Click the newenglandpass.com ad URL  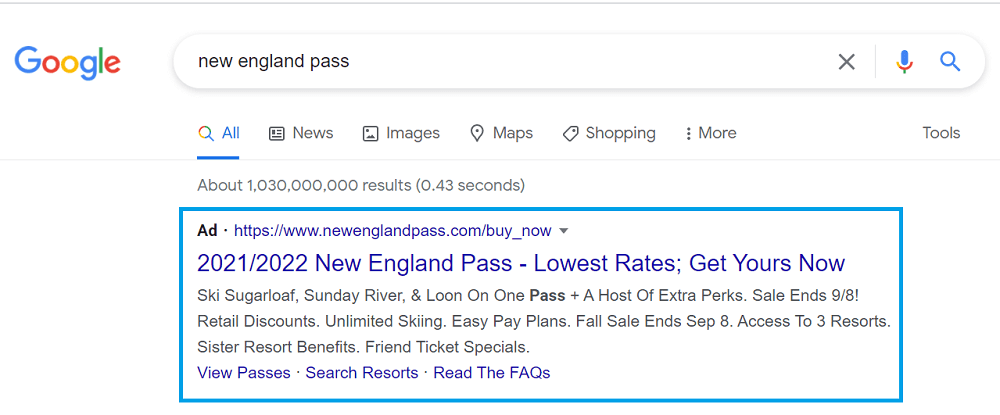point(393,231)
